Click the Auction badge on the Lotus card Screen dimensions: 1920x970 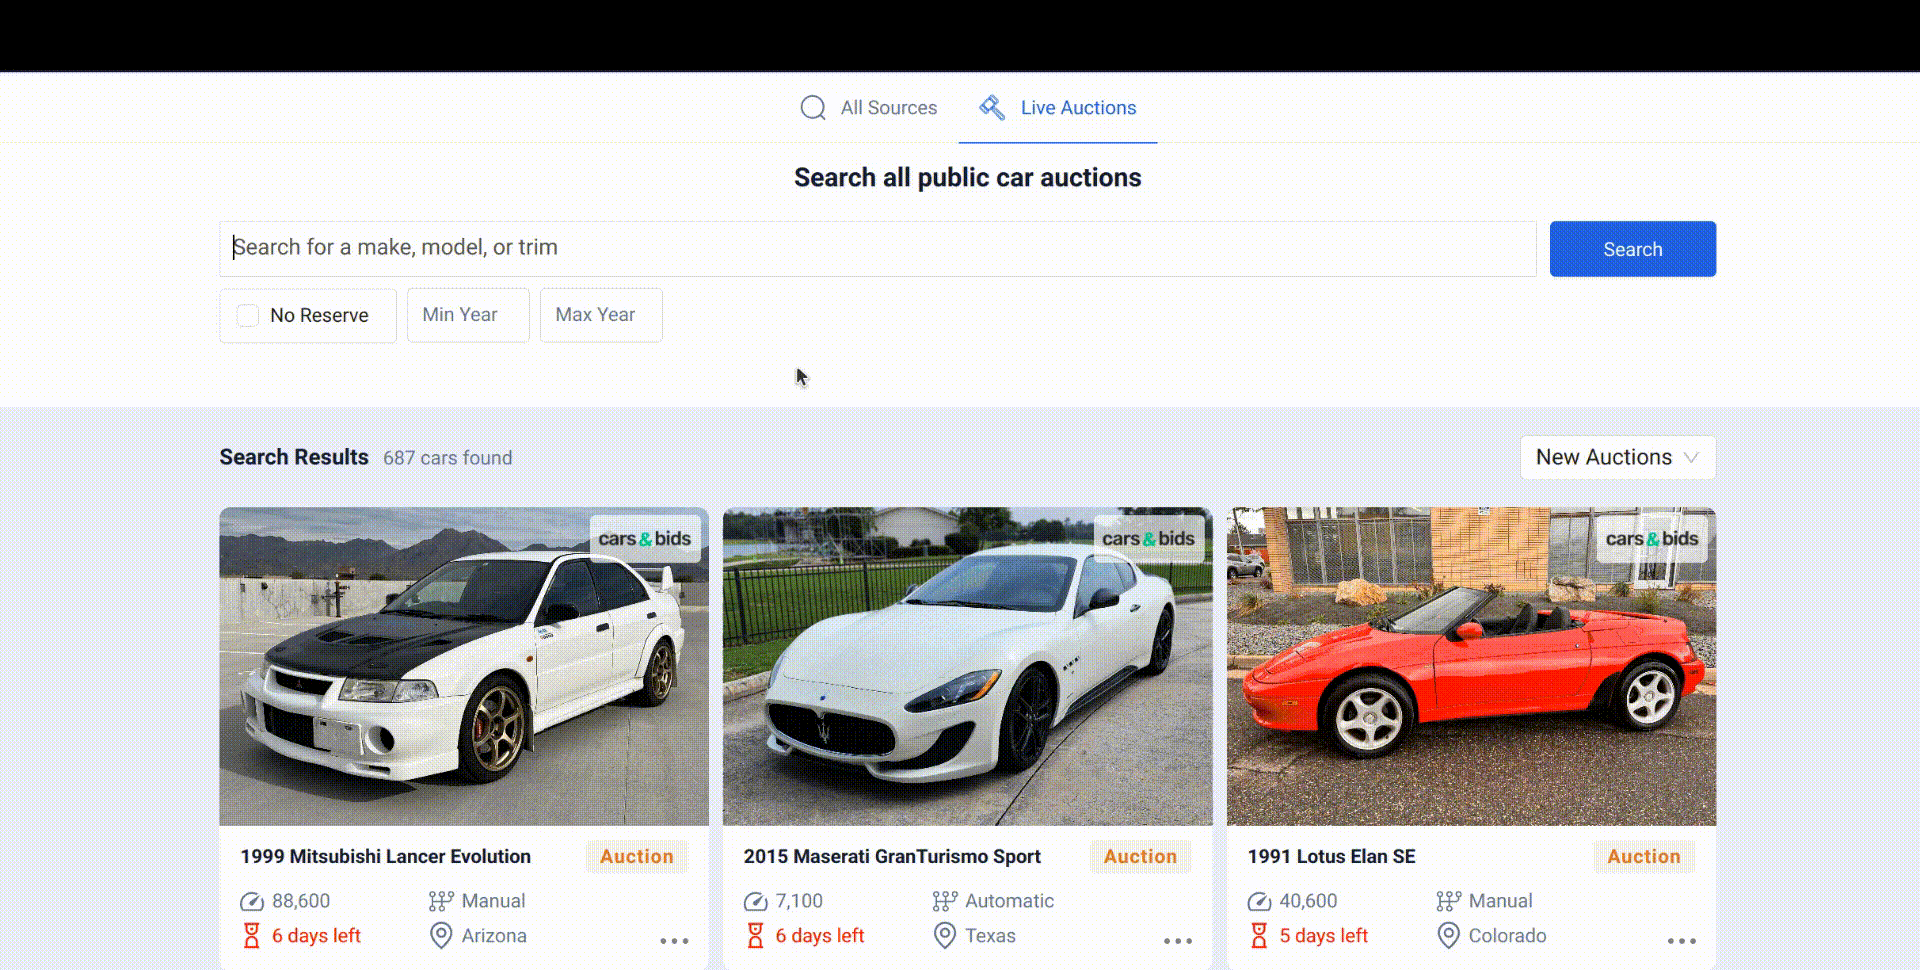click(1644, 857)
